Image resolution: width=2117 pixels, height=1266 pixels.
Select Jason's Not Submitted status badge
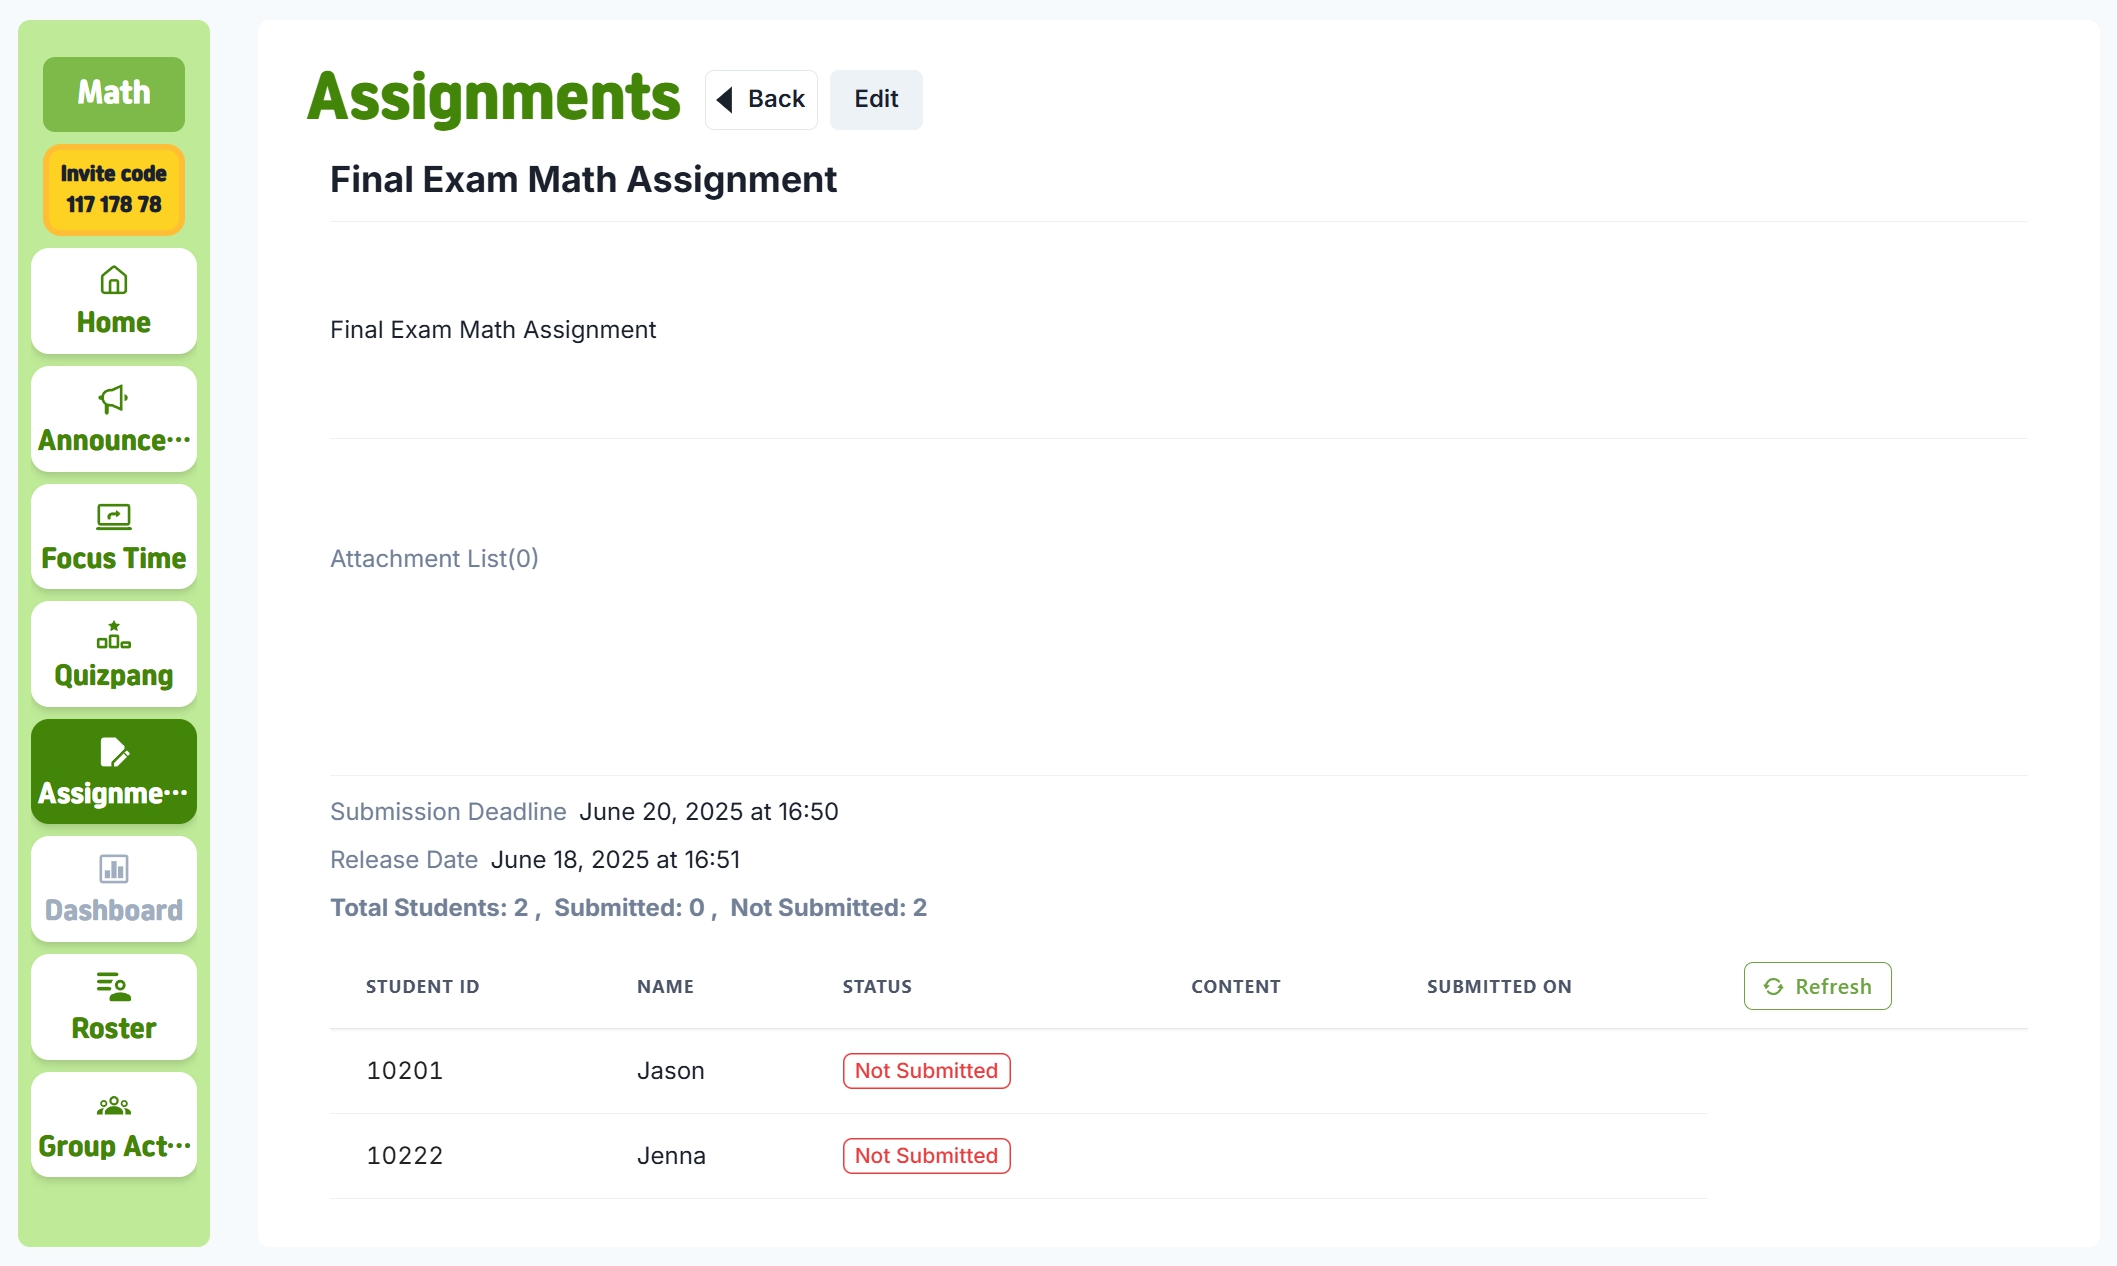(x=926, y=1071)
